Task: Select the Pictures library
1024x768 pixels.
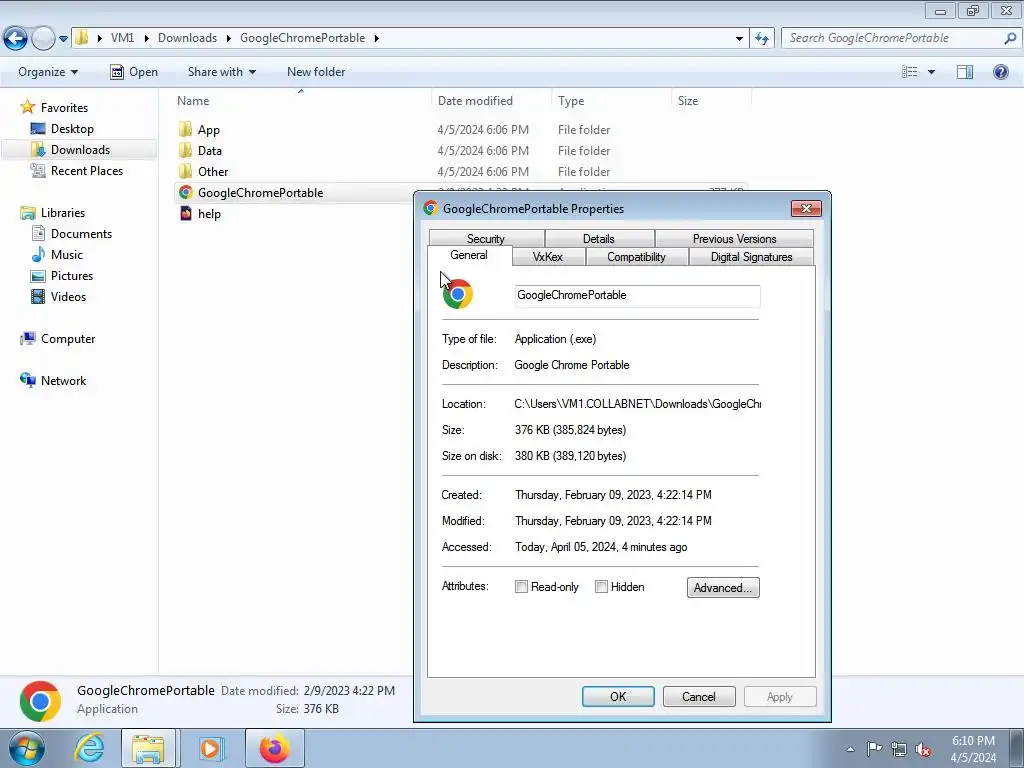Action: (x=72, y=276)
